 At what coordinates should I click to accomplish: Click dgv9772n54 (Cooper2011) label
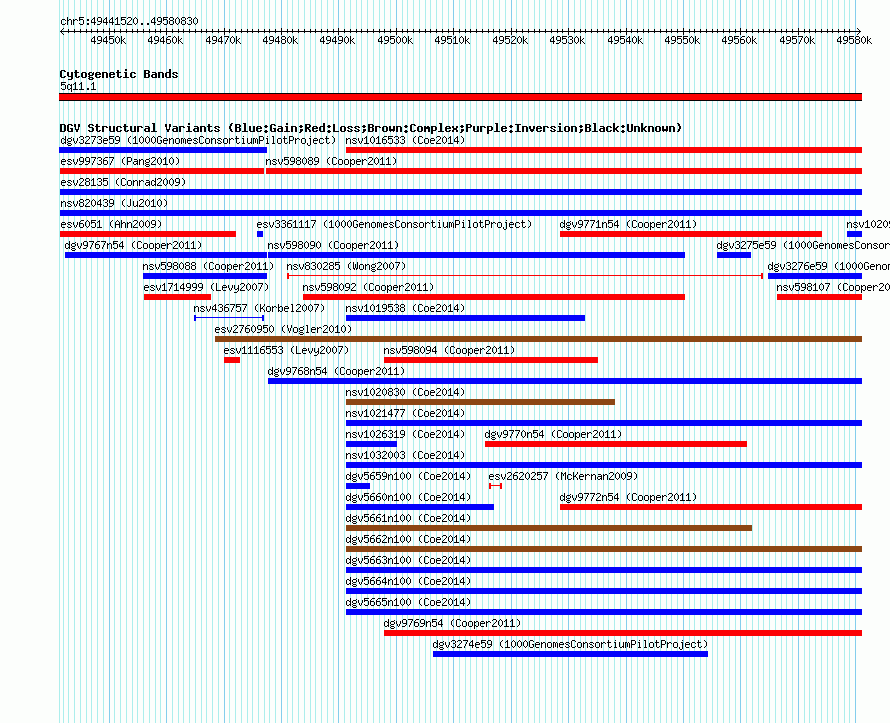pos(628,497)
